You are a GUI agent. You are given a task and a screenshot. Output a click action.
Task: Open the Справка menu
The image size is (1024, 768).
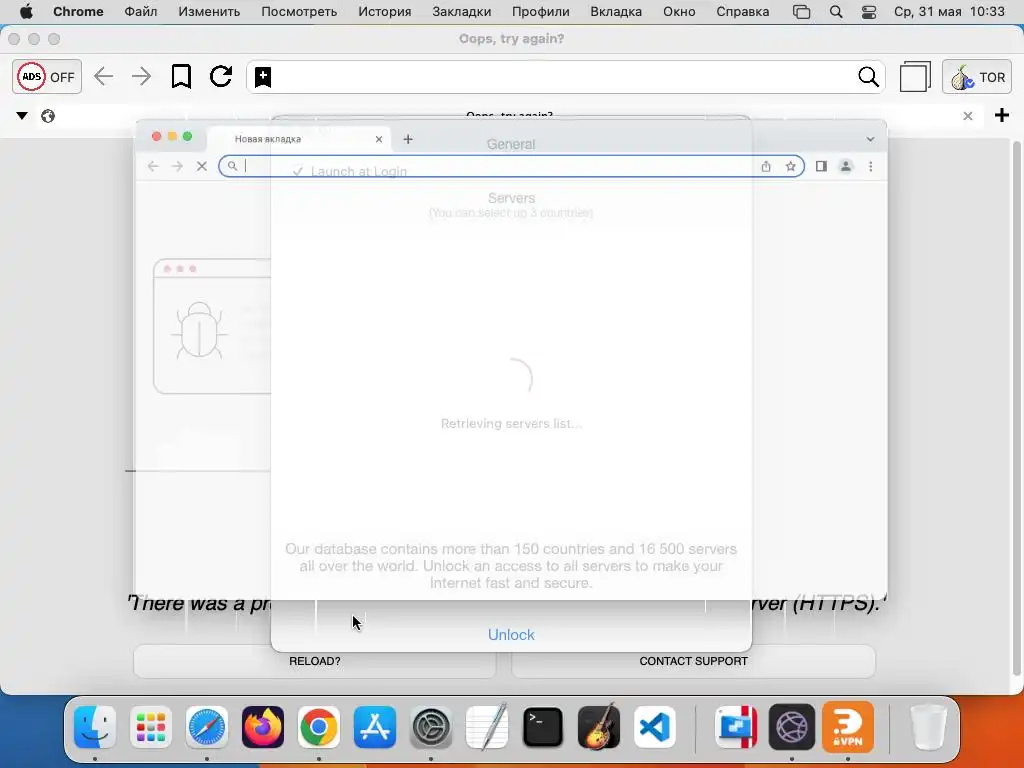pos(743,12)
